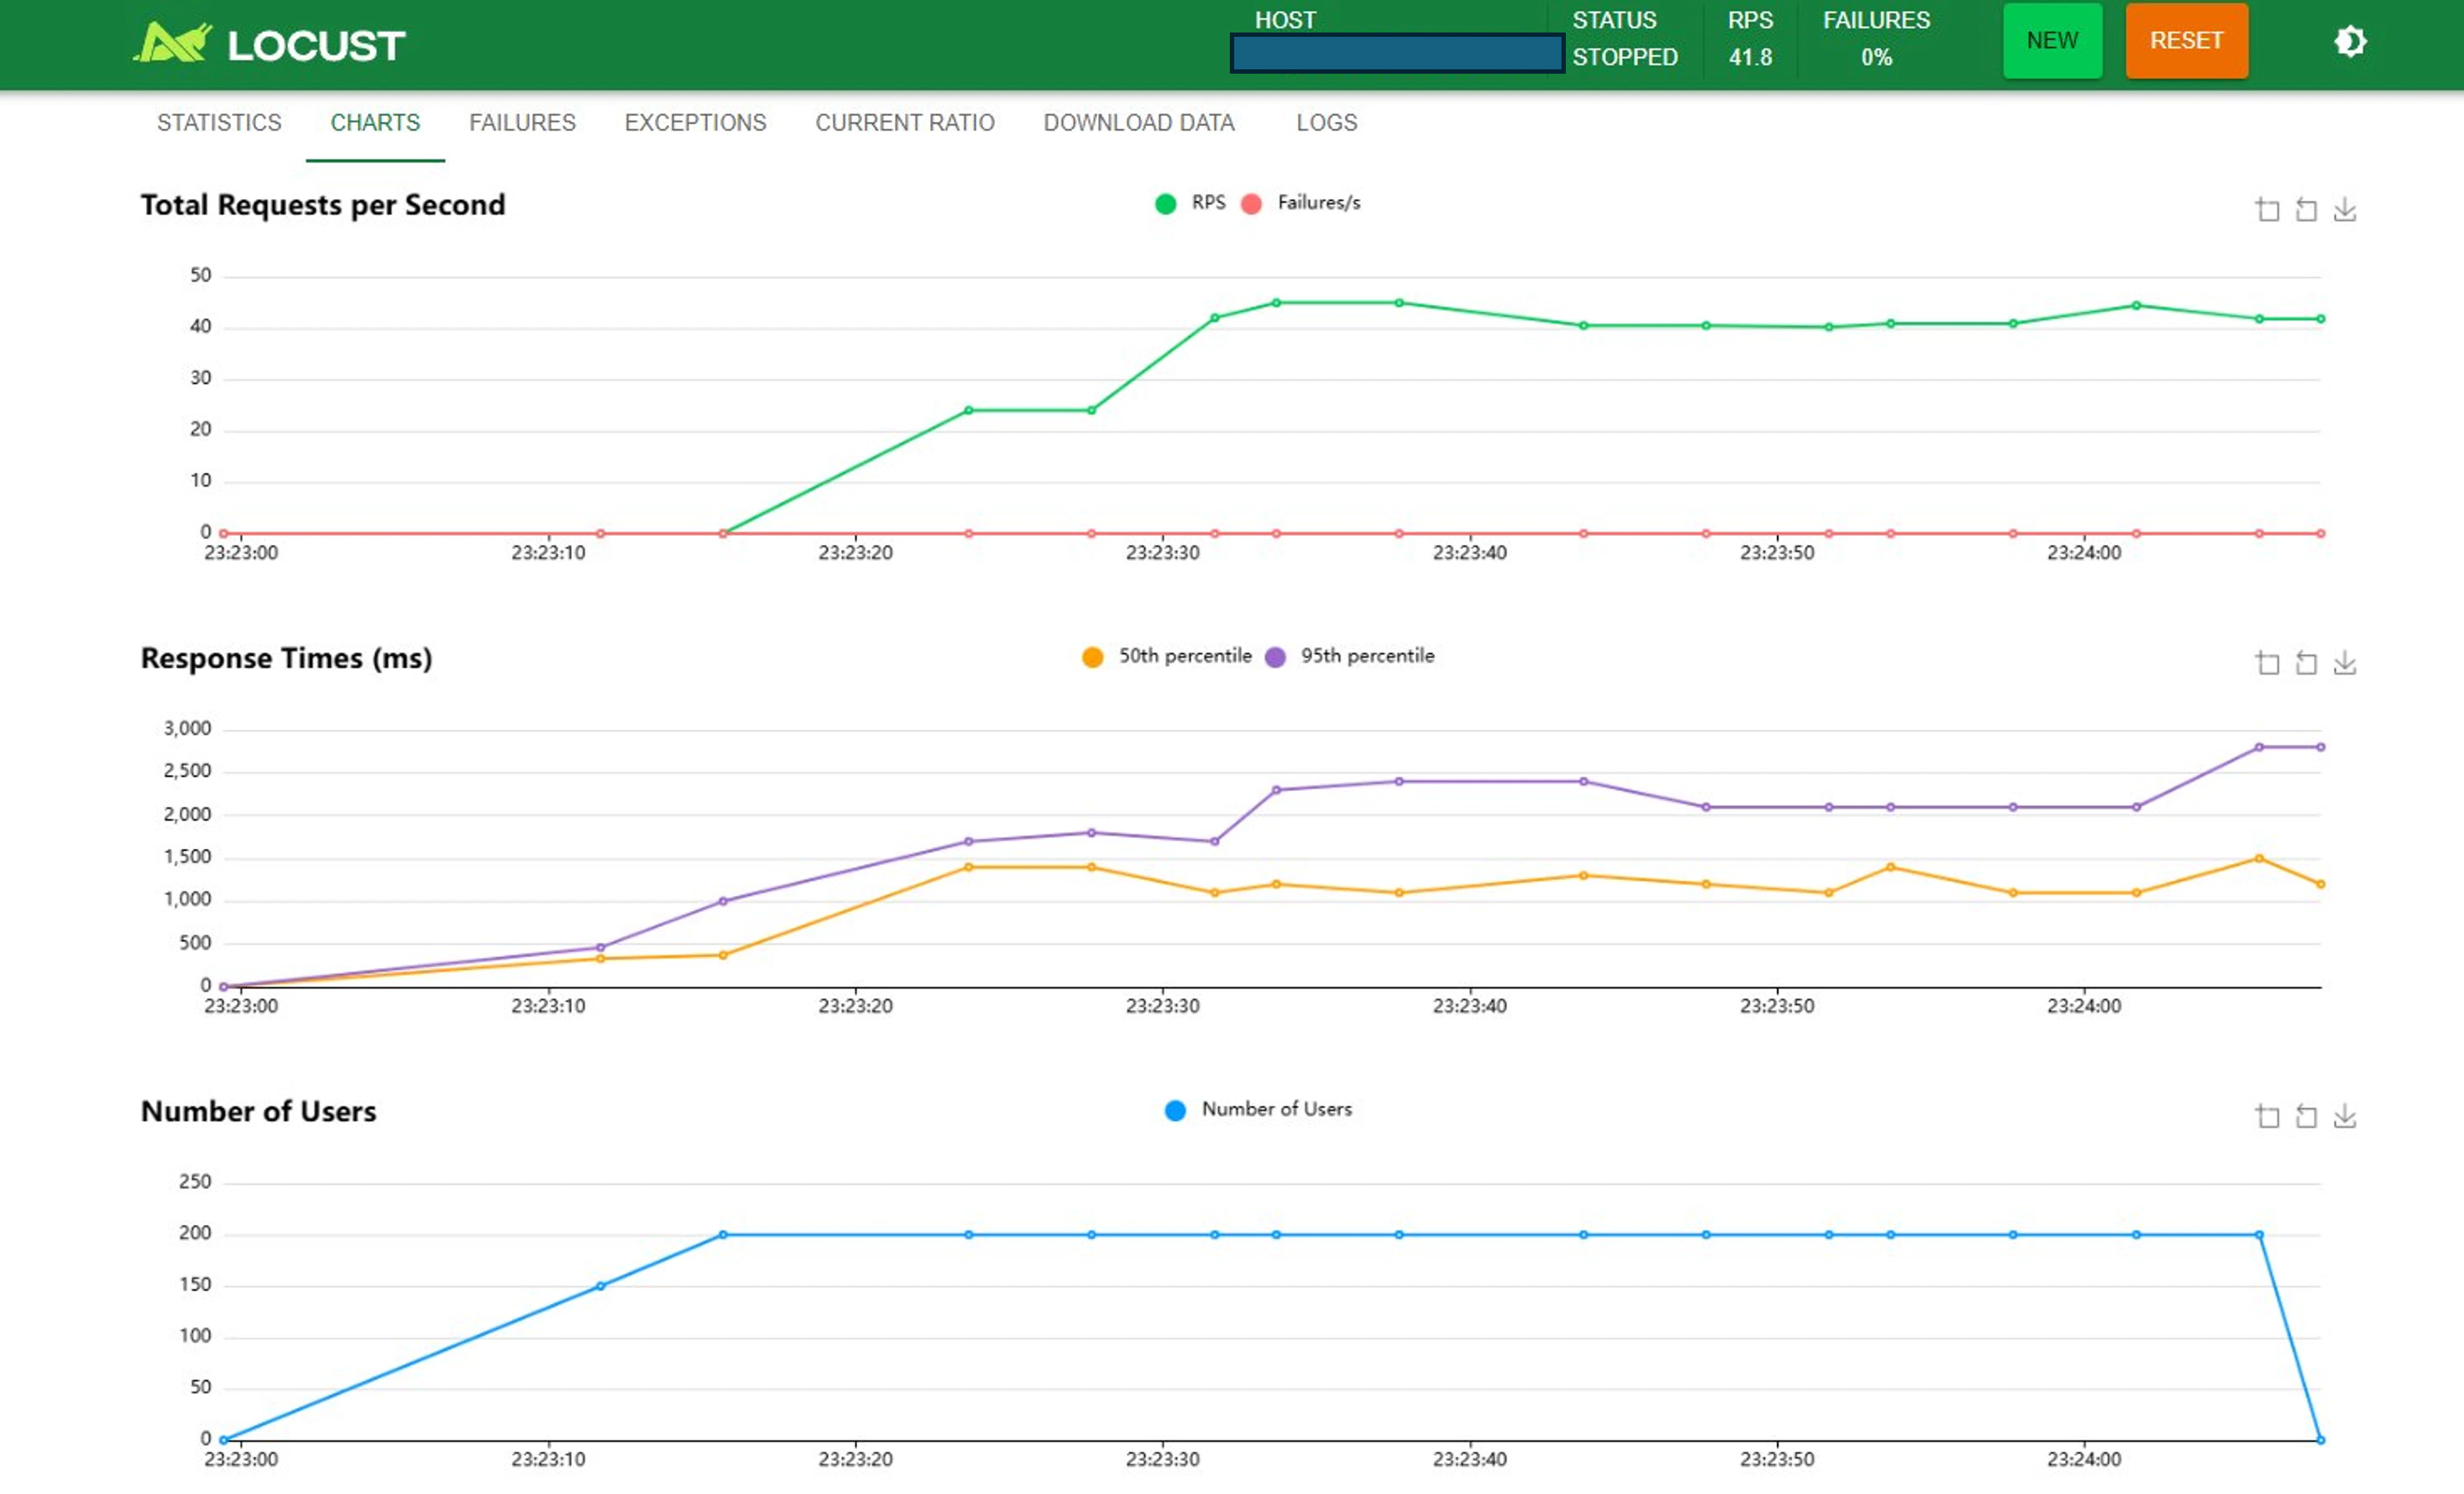The height and width of the screenshot is (1494, 2464).
Task: Toggle the 50th percentile legend entry
Action: (x=1166, y=656)
